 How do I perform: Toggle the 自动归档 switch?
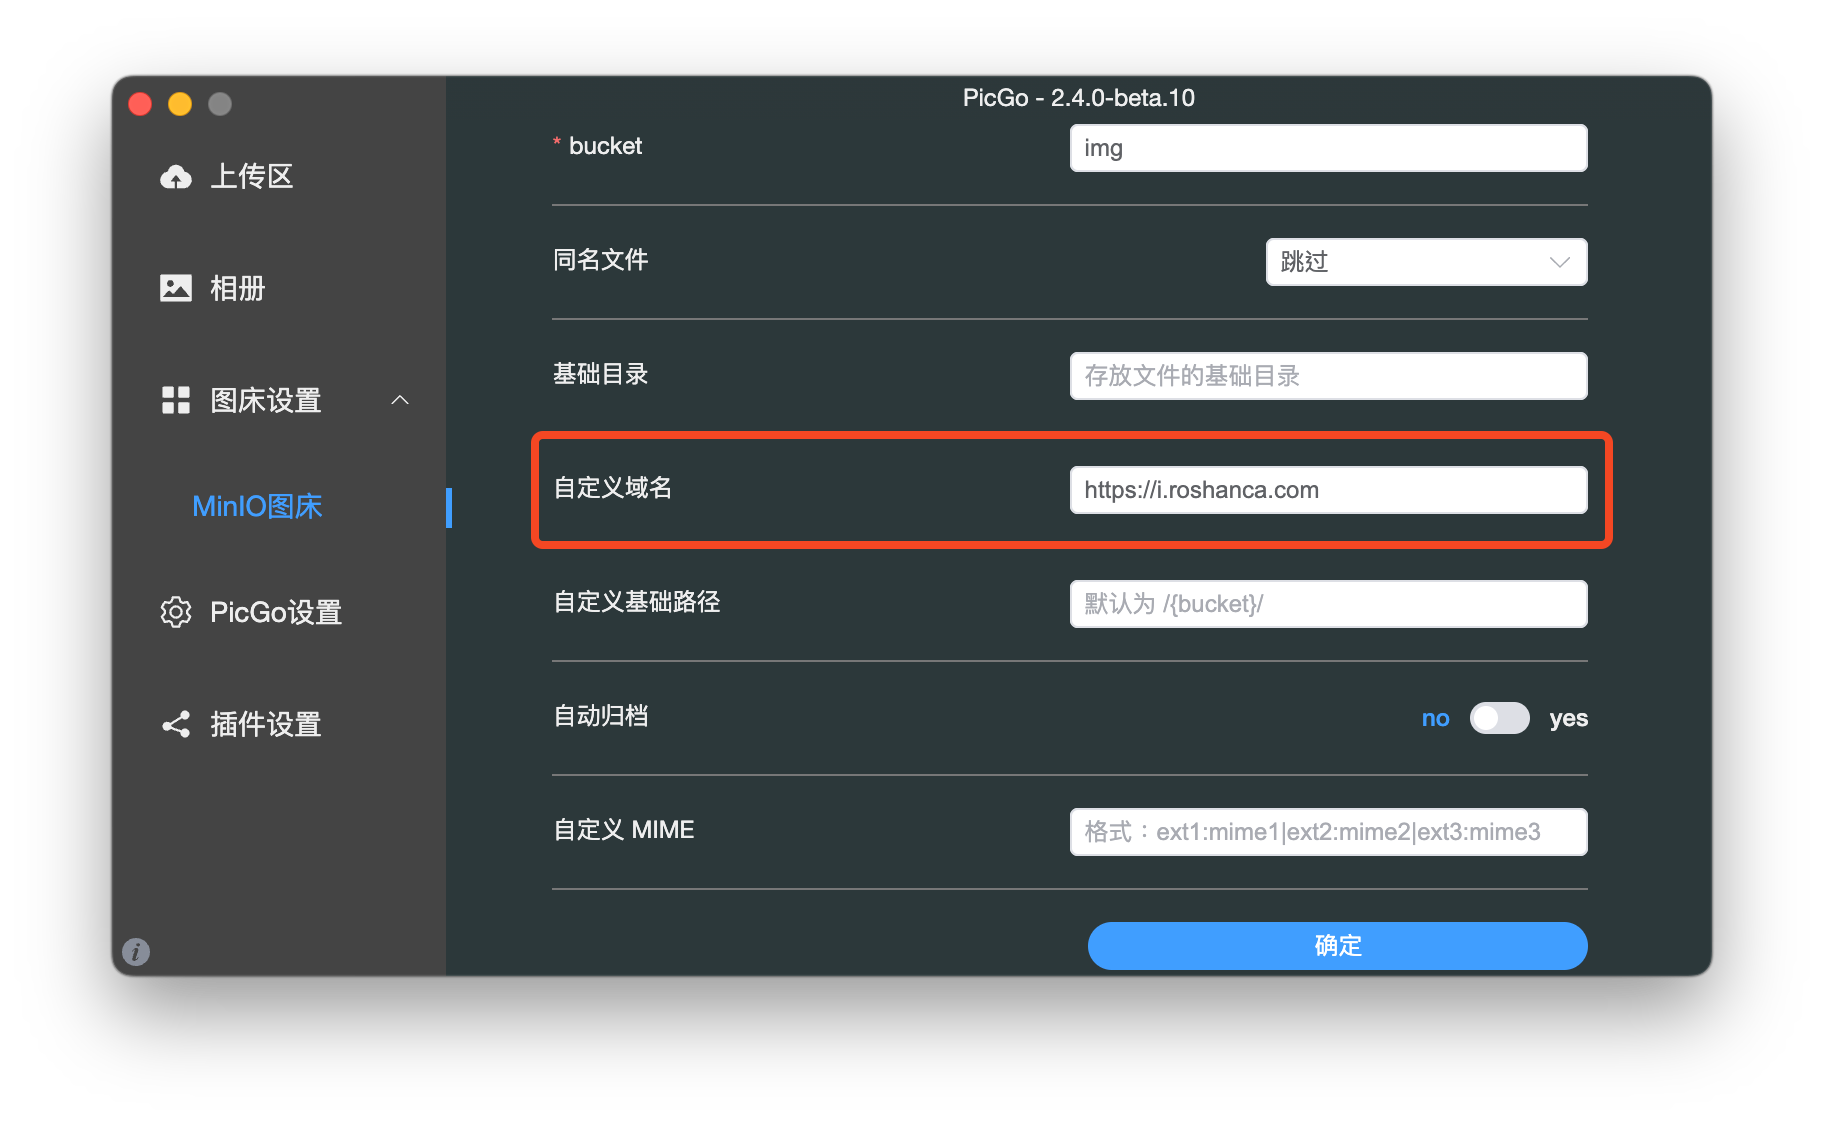tap(1499, 718)
